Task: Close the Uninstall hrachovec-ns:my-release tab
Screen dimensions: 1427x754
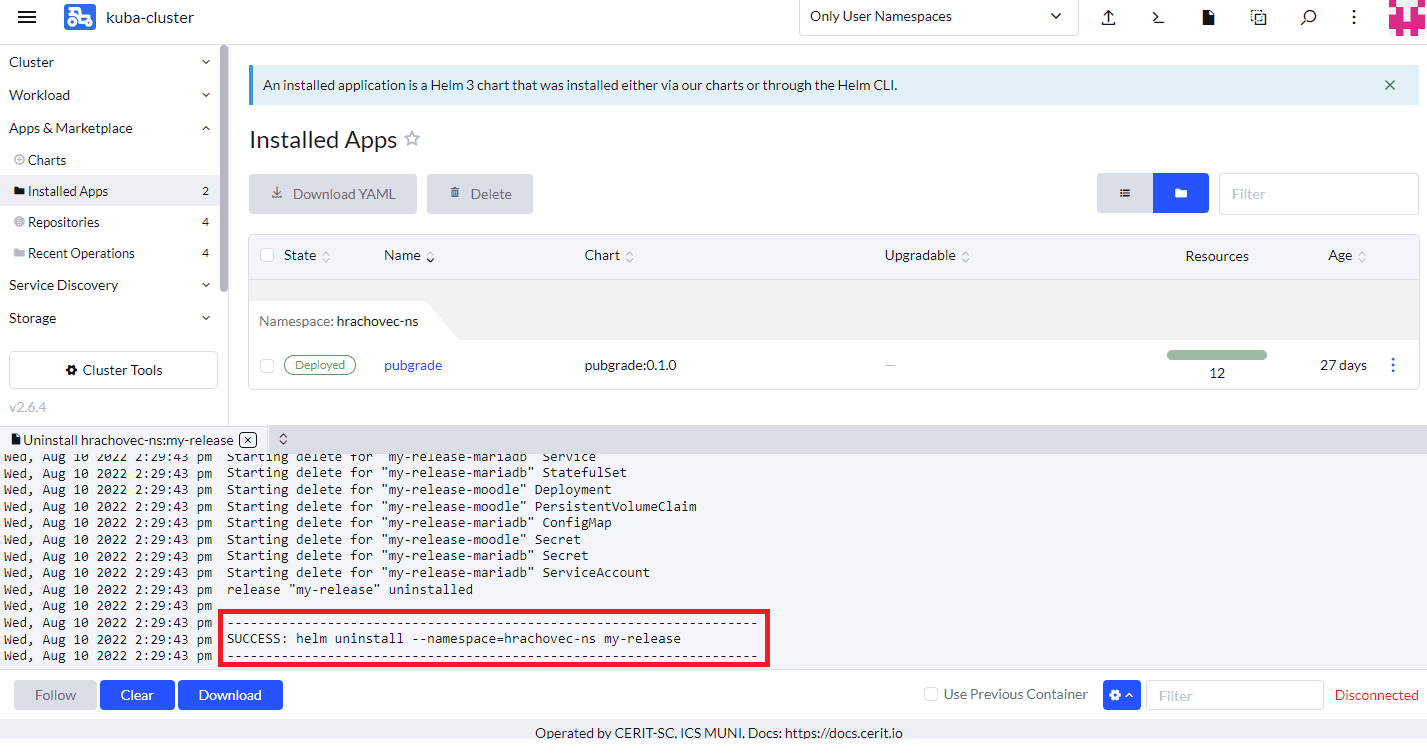Action: 248,440
